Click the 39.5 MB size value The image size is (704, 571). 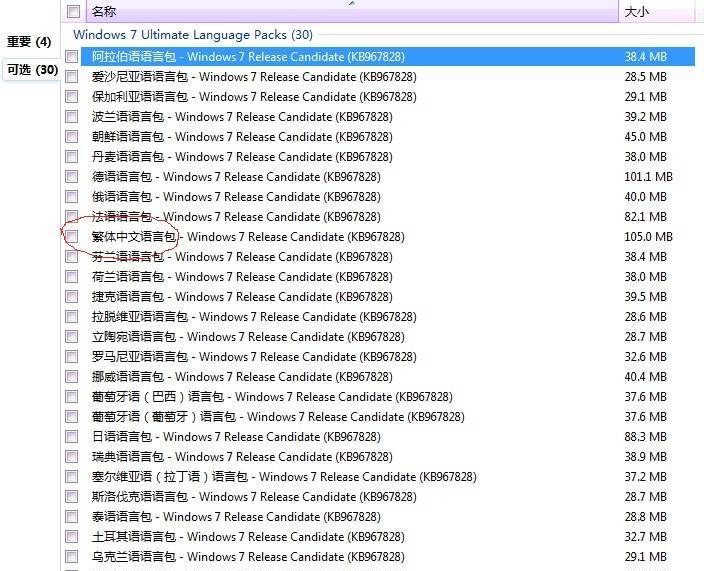(x=646, y=297)
